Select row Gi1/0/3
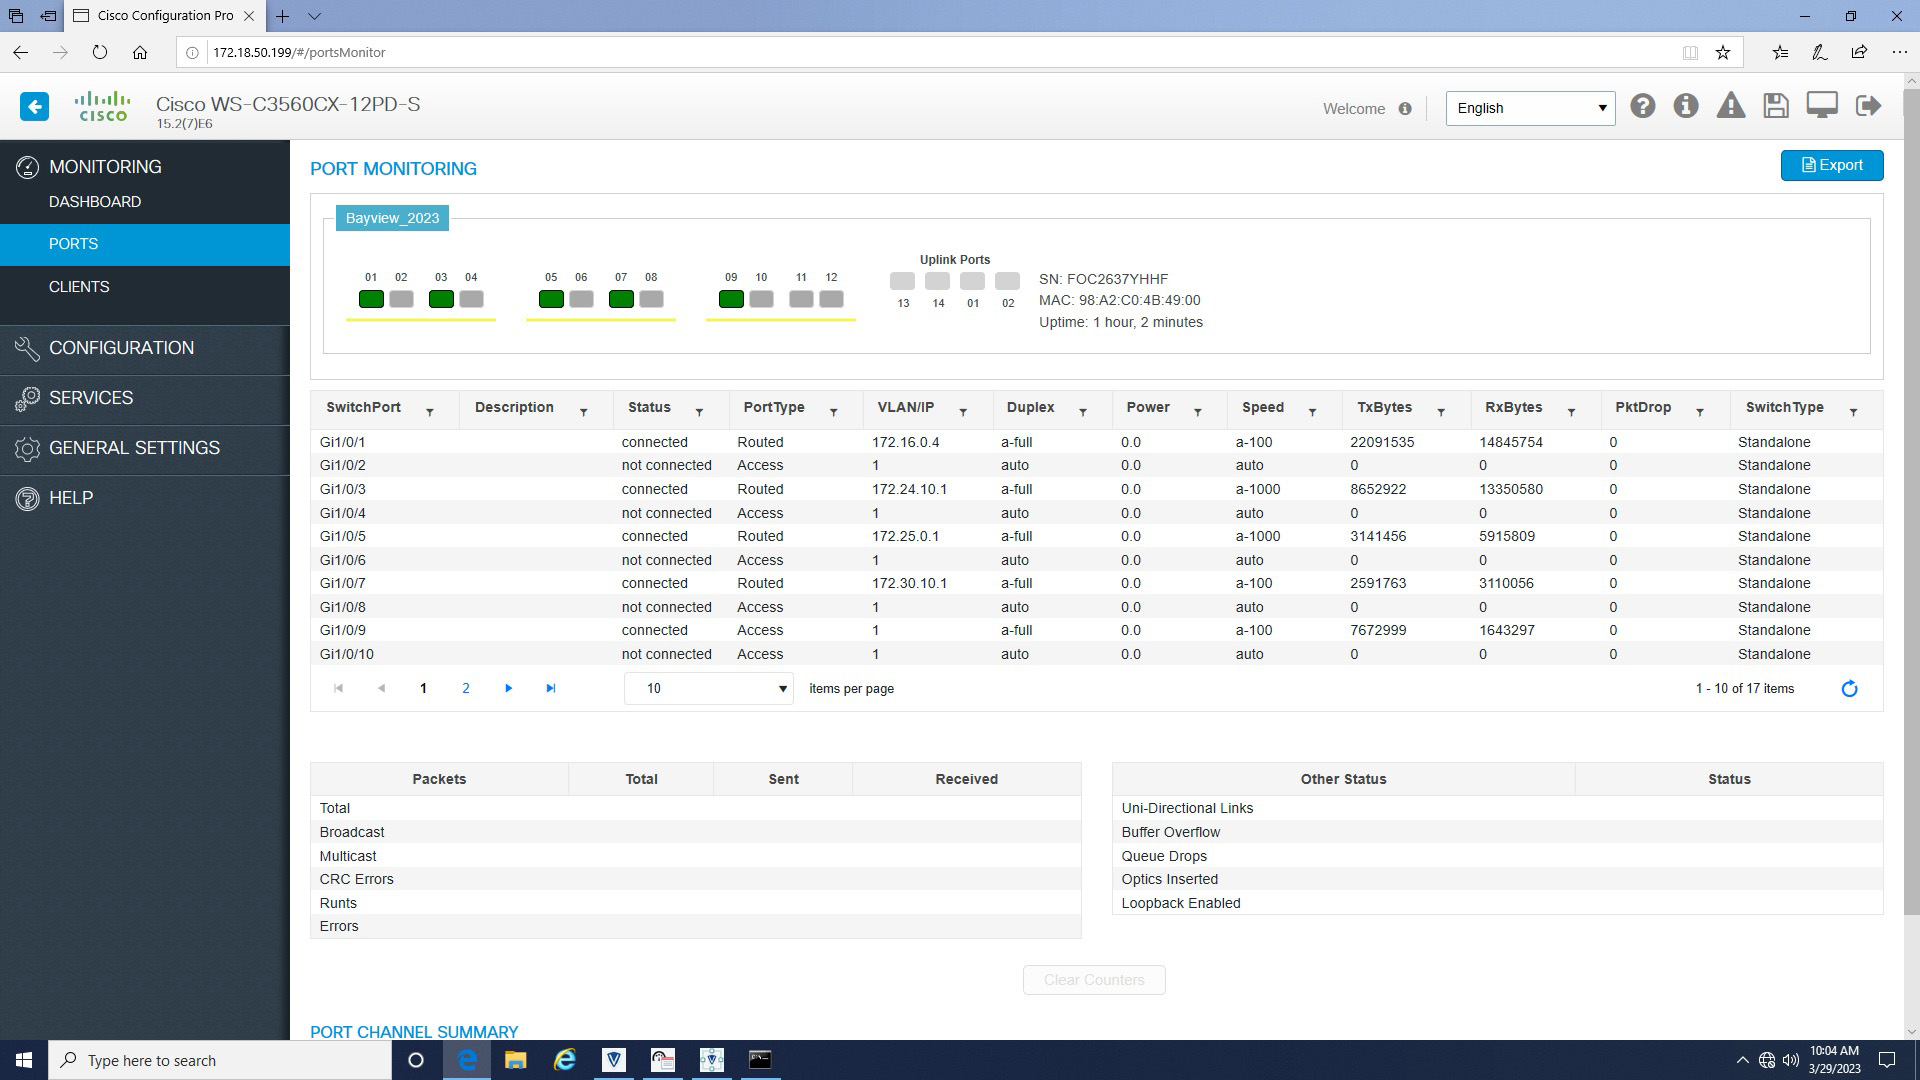The image size is (1920, 1080). click(x=1096, y=489)
